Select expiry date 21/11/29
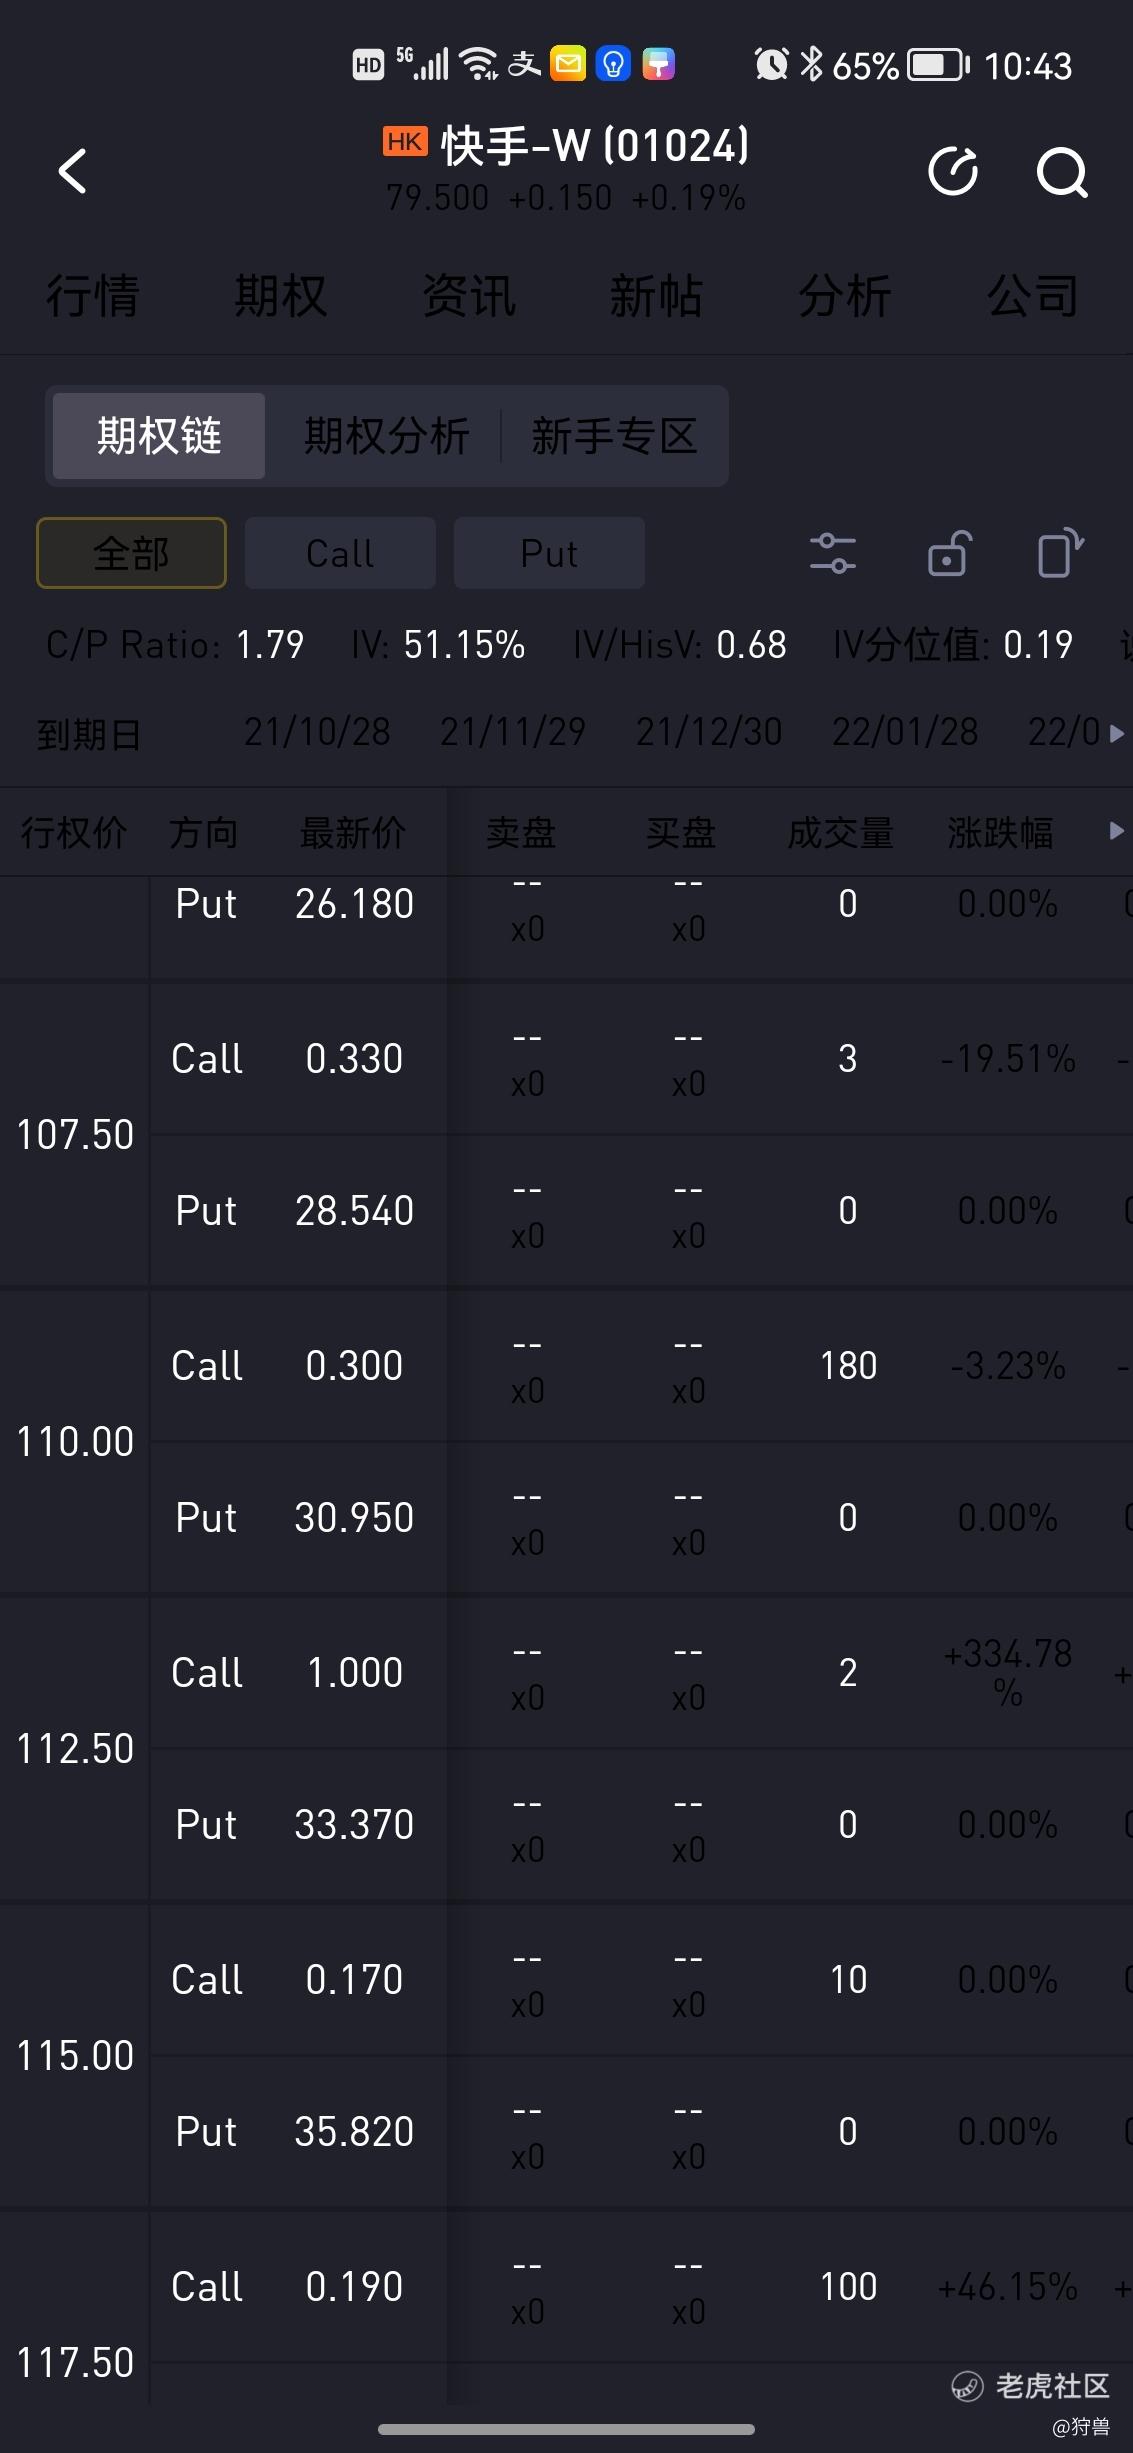The image size is (1133, 2453). [x=513, y=732]
